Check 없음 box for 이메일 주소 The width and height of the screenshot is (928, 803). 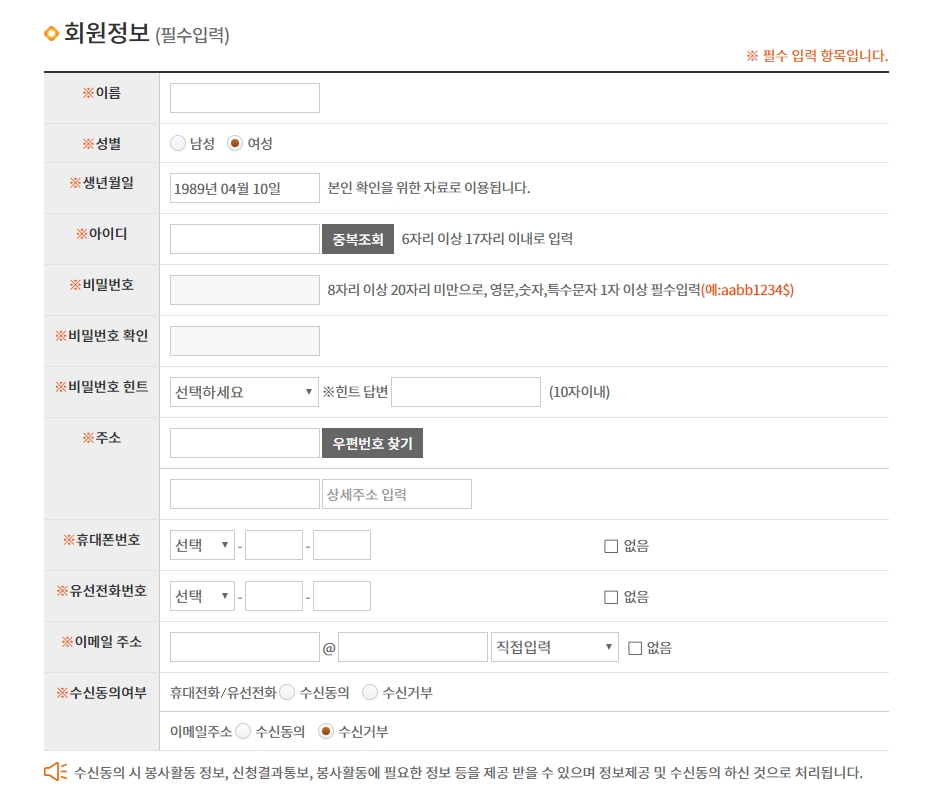click(634, 648)
